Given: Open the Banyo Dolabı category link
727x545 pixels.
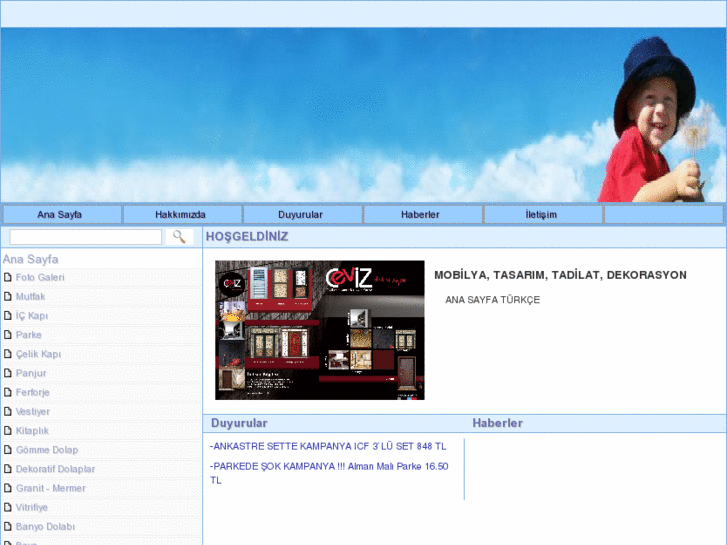Looking at the screenshot, I should [x=45, y=526].
